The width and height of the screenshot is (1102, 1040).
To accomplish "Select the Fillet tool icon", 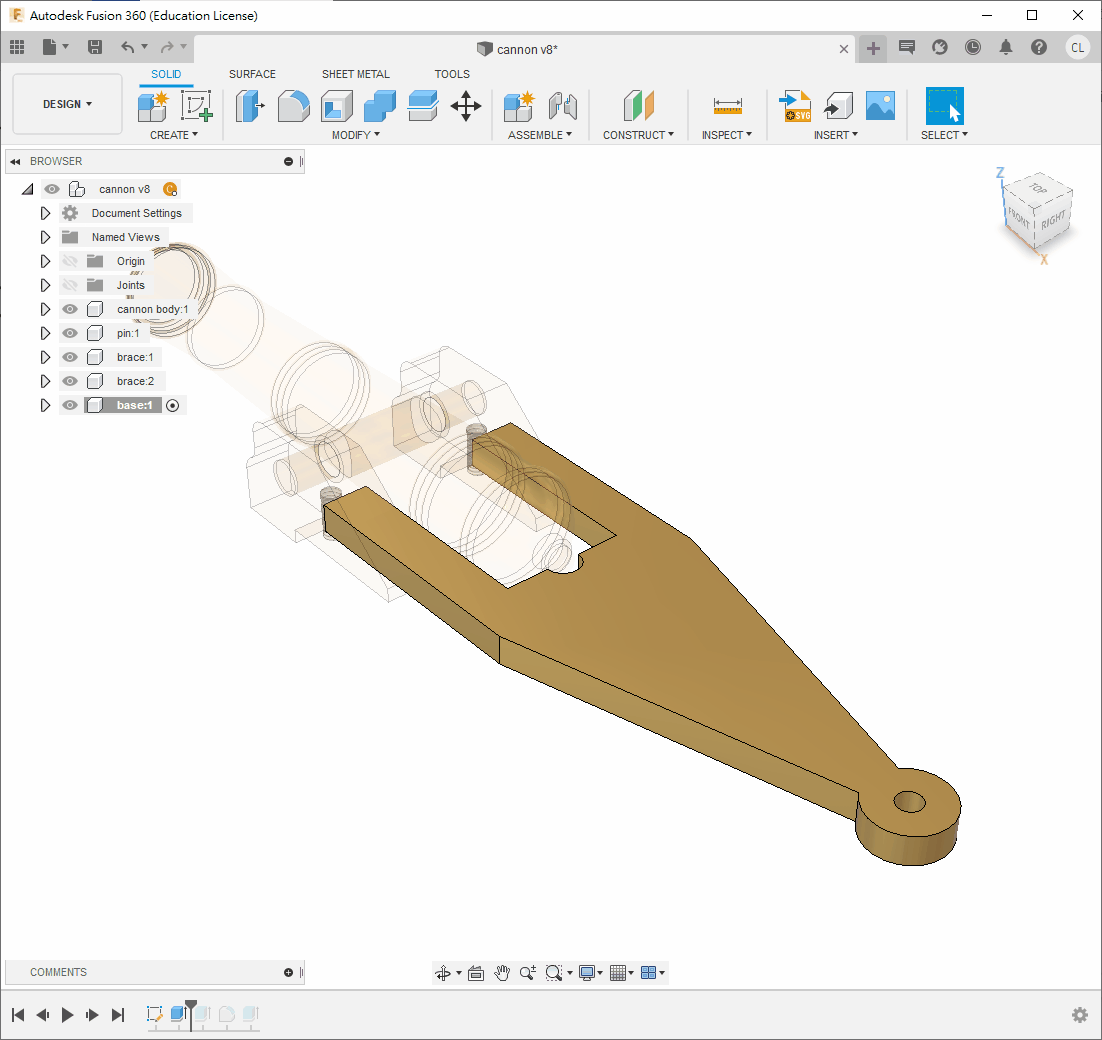I will click(x=293, y=105).
